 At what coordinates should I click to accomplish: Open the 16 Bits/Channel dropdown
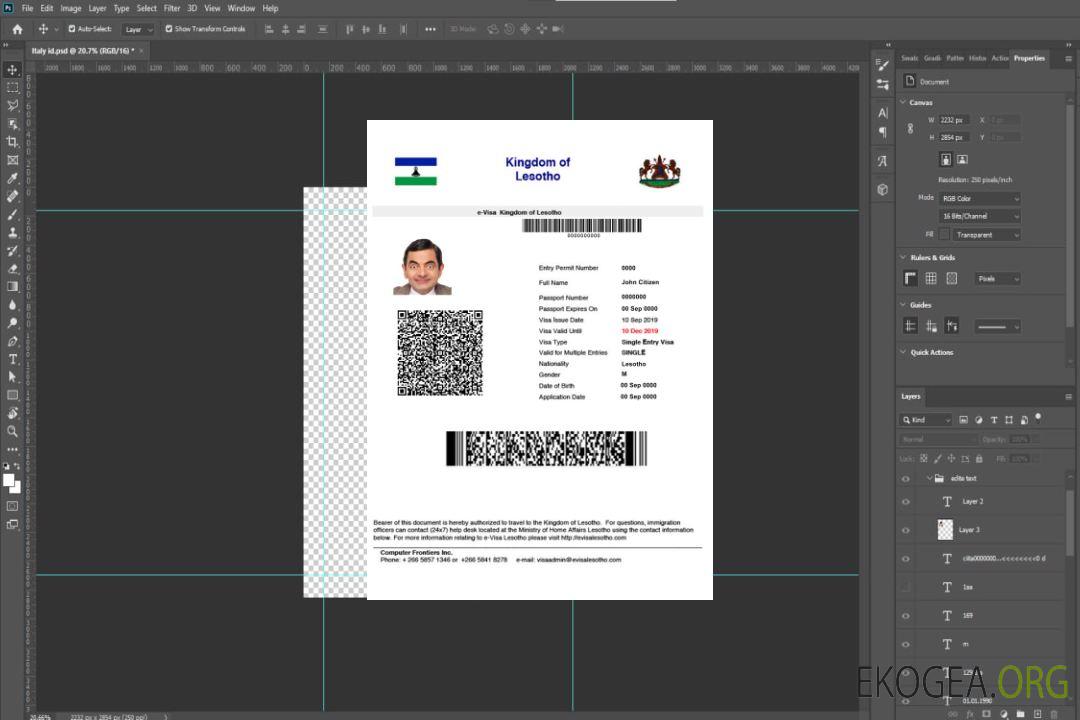click(980, 216)
